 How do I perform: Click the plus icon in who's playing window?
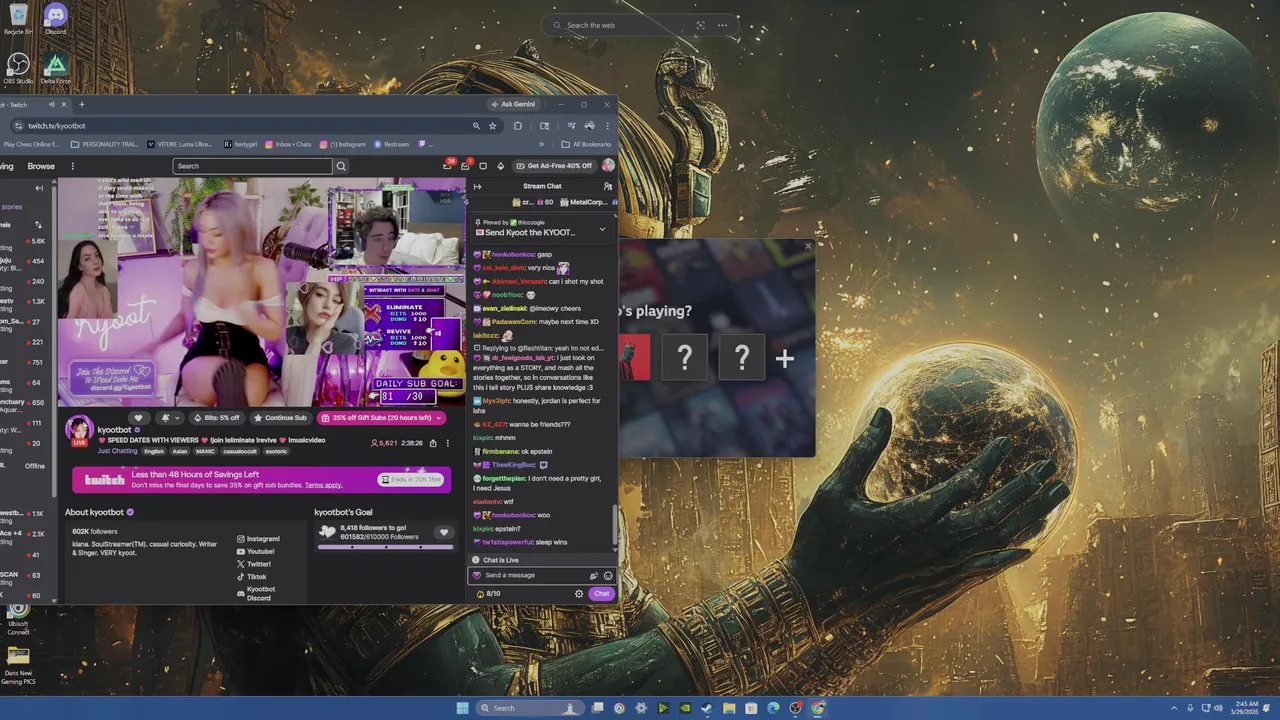coord(785,358)
